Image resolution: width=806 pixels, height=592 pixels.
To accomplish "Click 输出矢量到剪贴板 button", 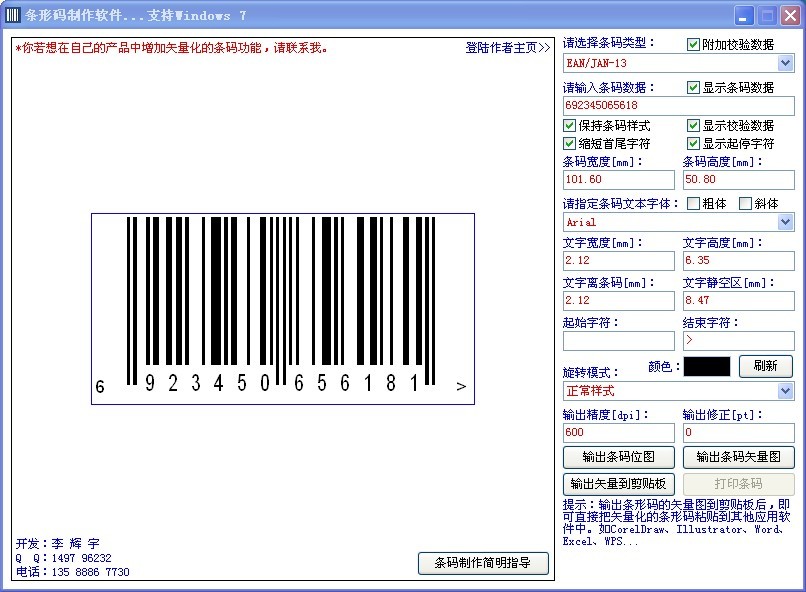I will tap(619, 483).
